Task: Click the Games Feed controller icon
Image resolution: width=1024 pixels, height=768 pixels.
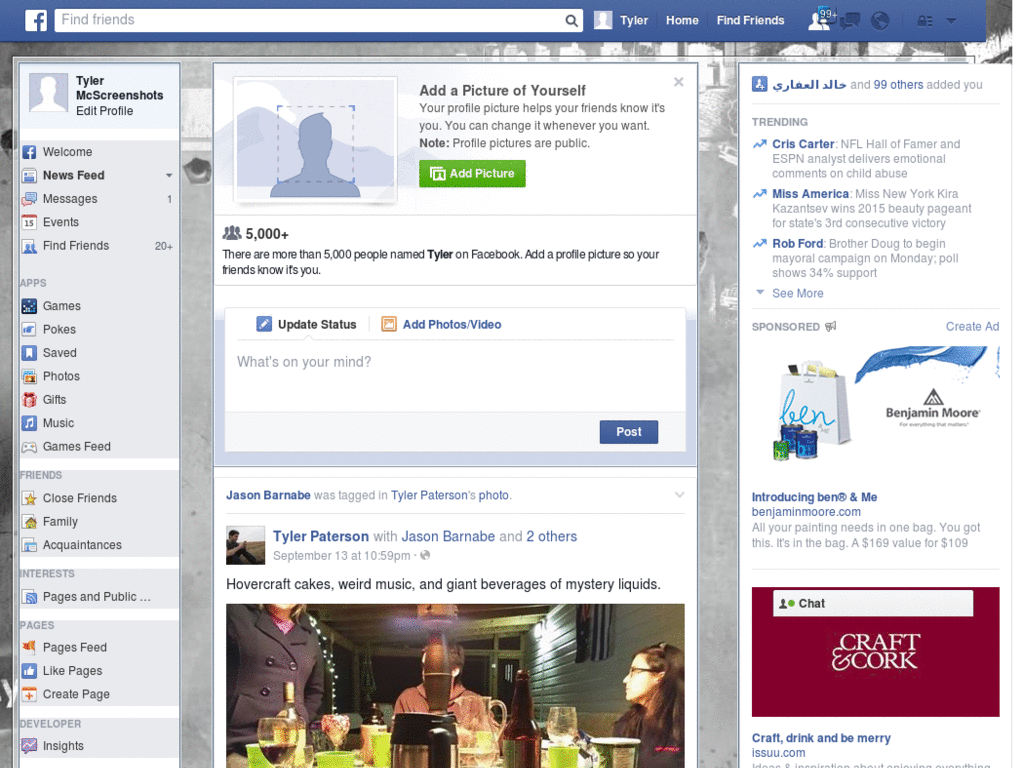Action: pos(29,447)
